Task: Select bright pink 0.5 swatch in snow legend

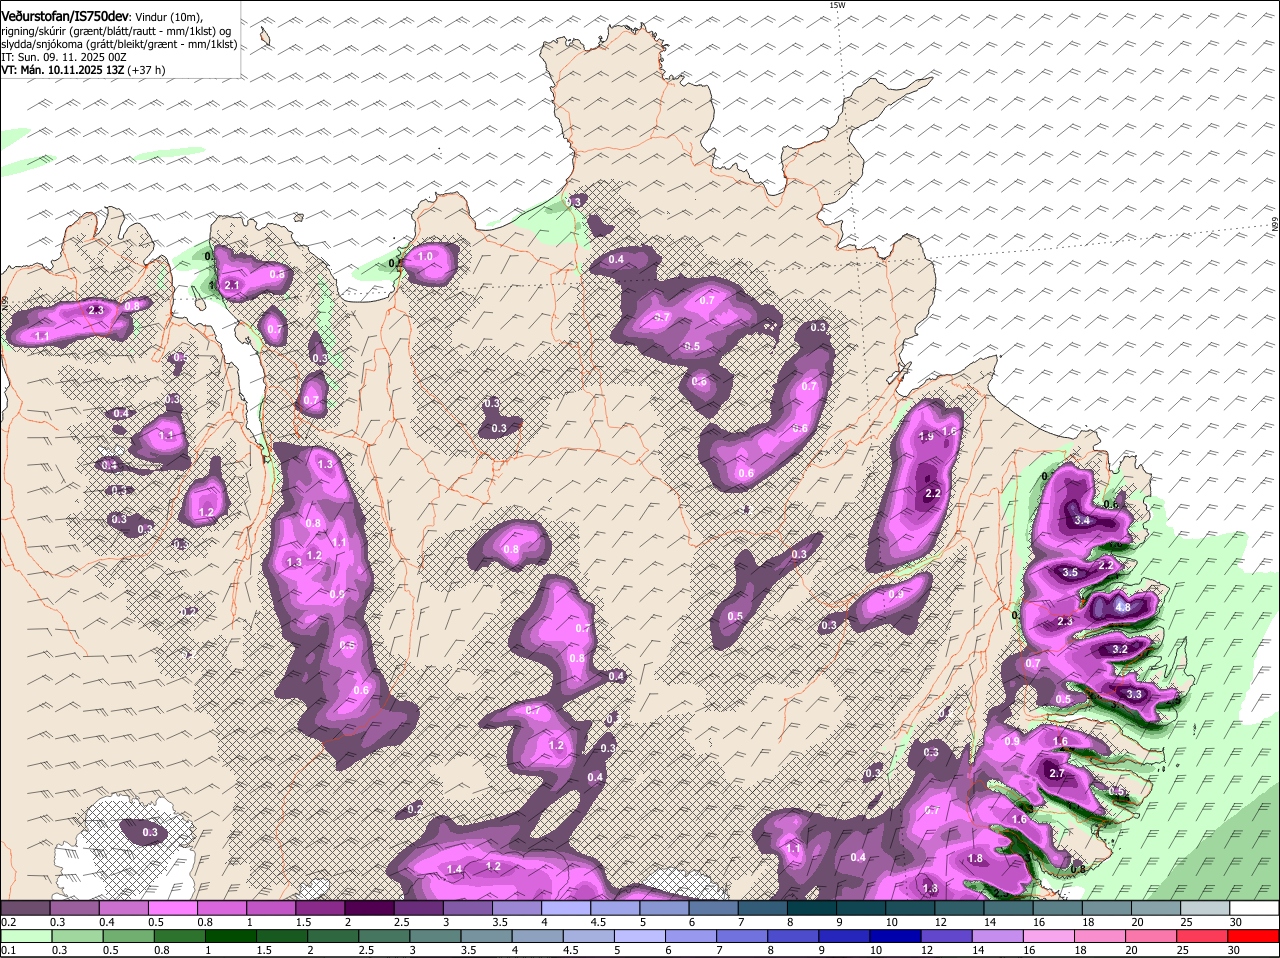Action: click(172, 907)
